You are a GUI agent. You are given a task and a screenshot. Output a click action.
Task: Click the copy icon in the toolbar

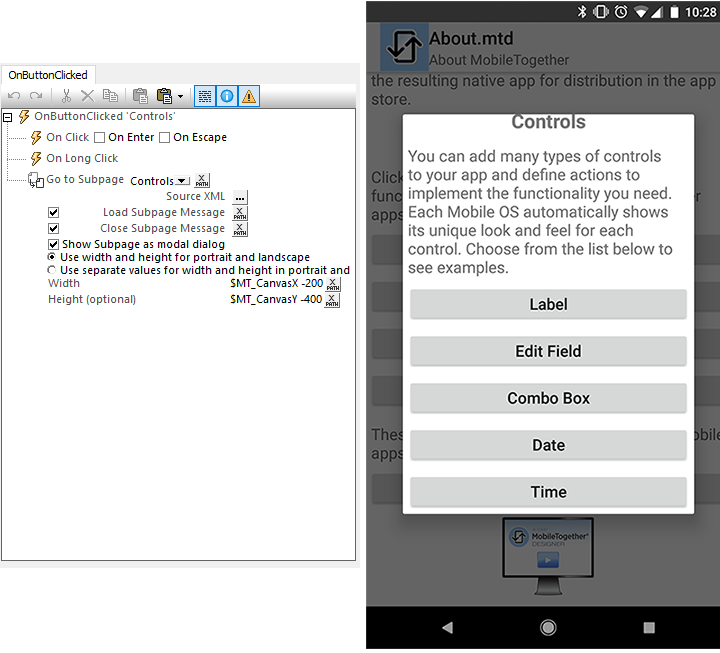(x=110, y=96)
